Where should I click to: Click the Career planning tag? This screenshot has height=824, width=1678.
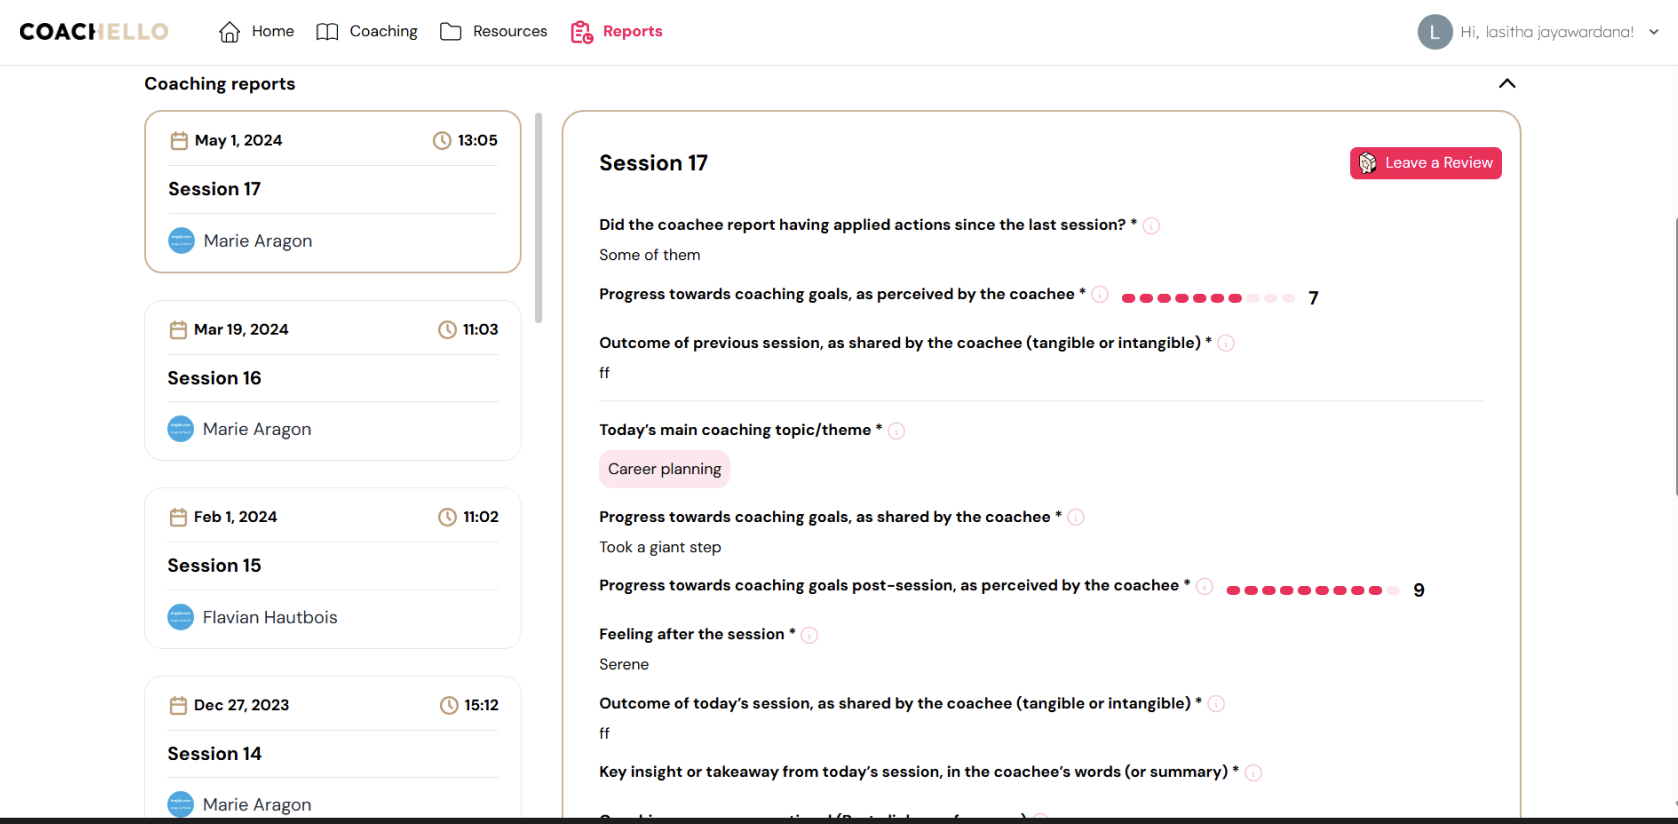pos(664,469)
